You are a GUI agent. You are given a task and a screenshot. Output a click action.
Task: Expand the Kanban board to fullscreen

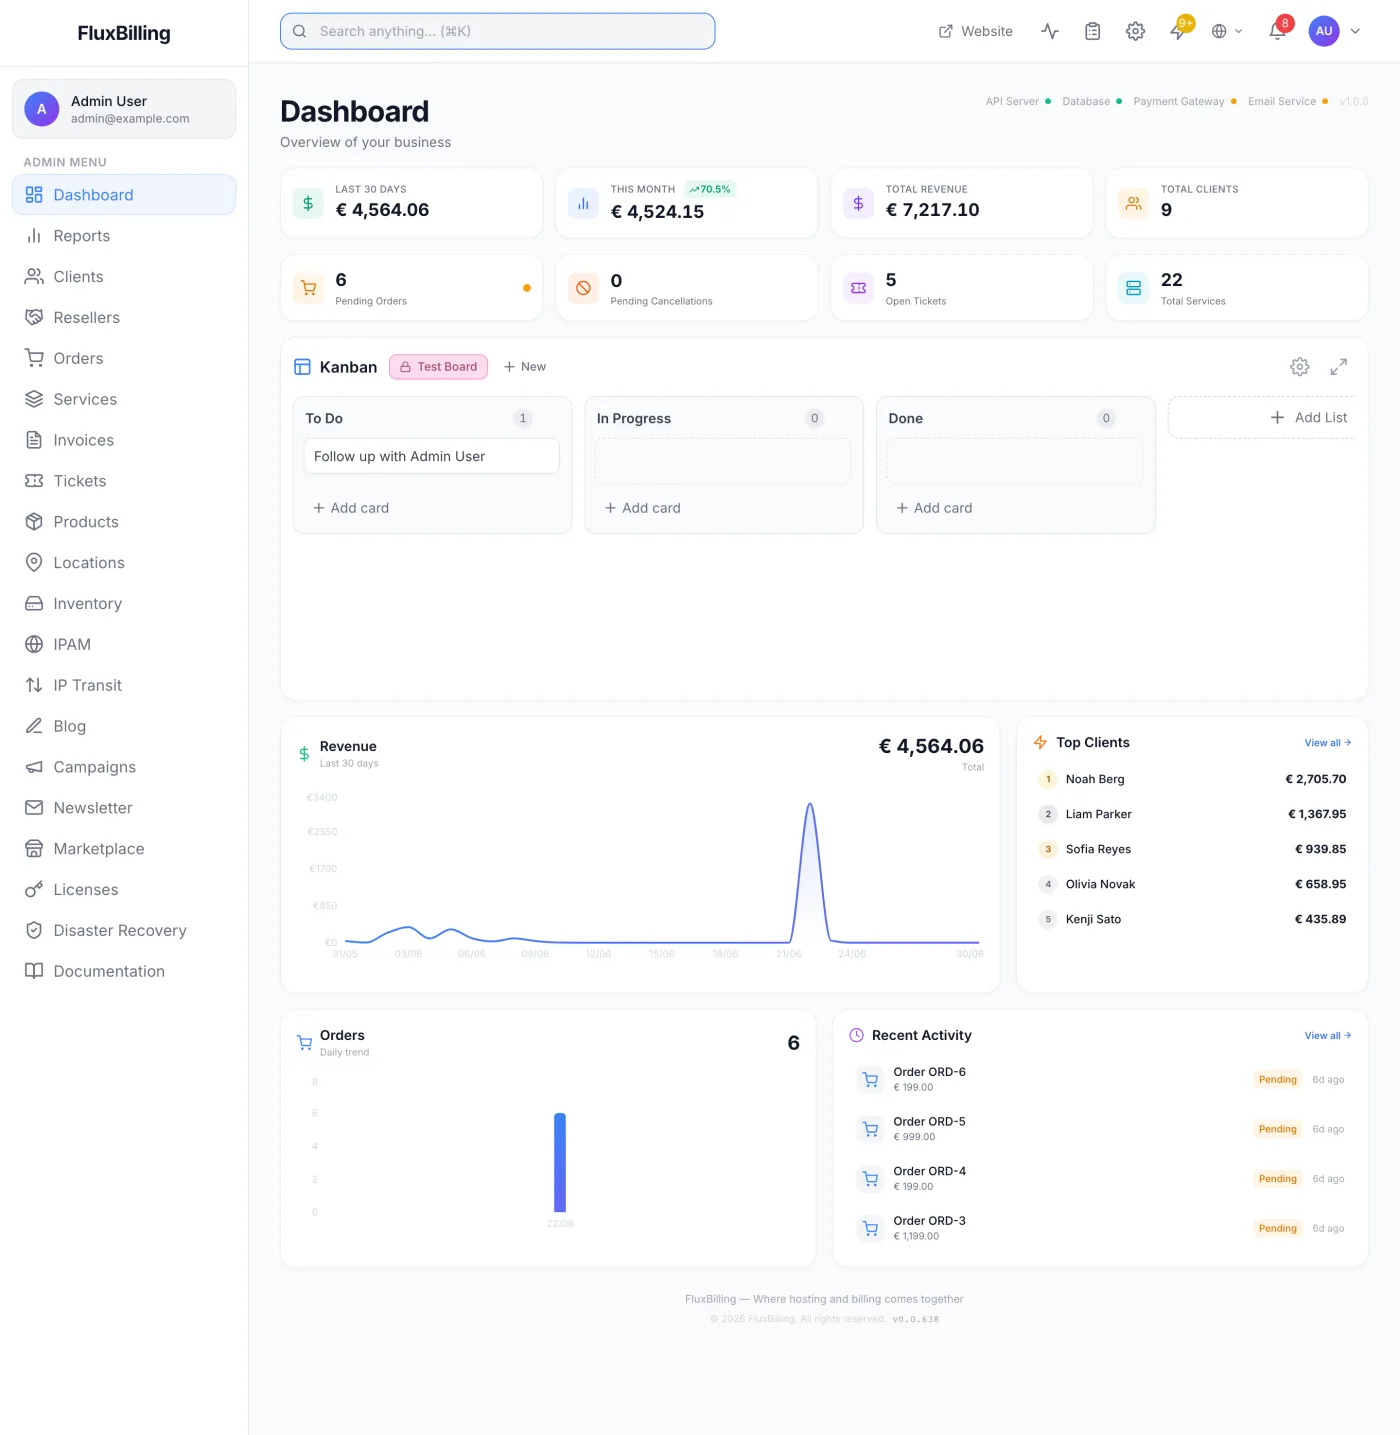[x=1338, y=367]
